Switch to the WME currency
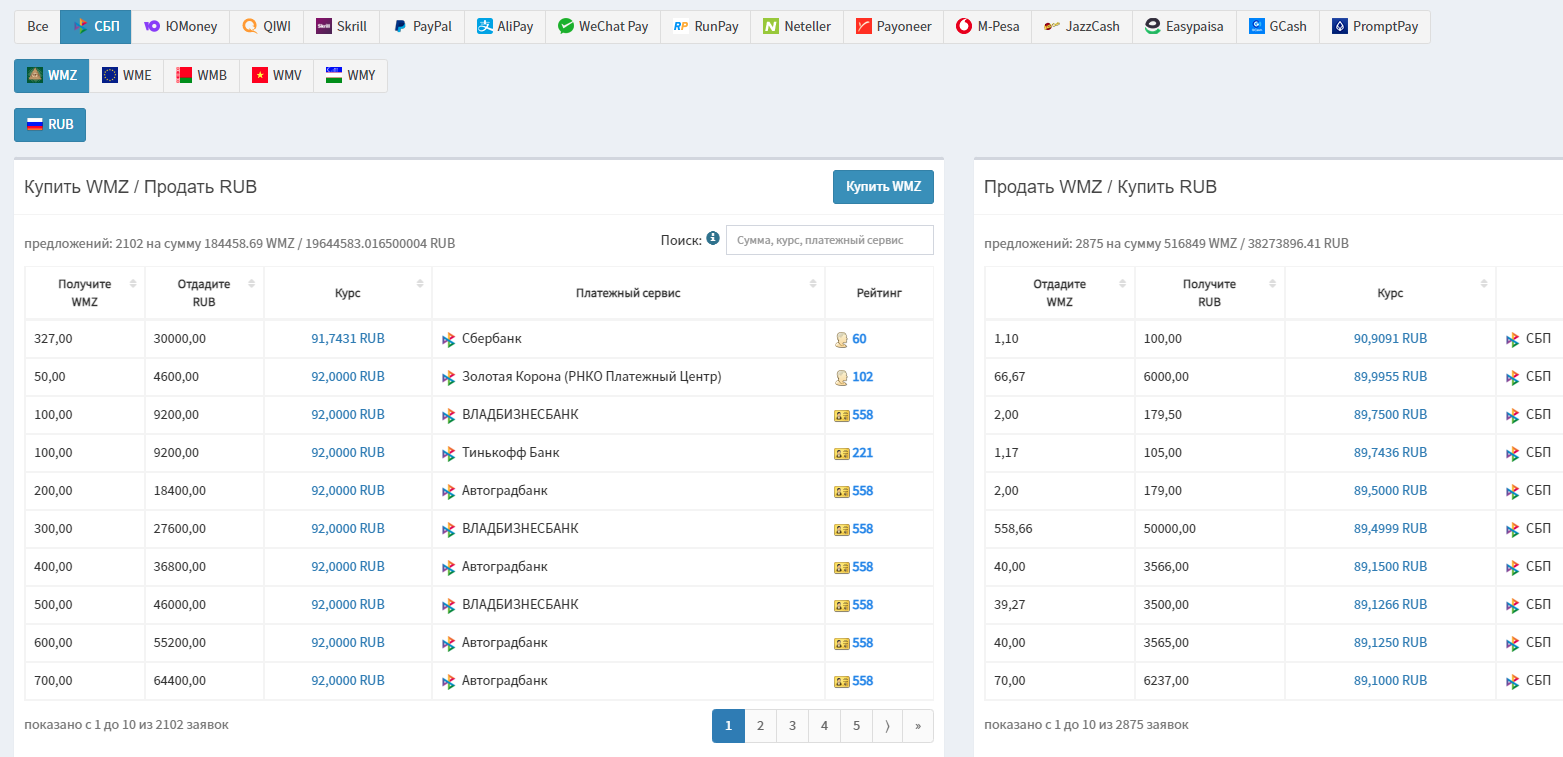This screenshot has height=757, width=1563. [126, 76]
